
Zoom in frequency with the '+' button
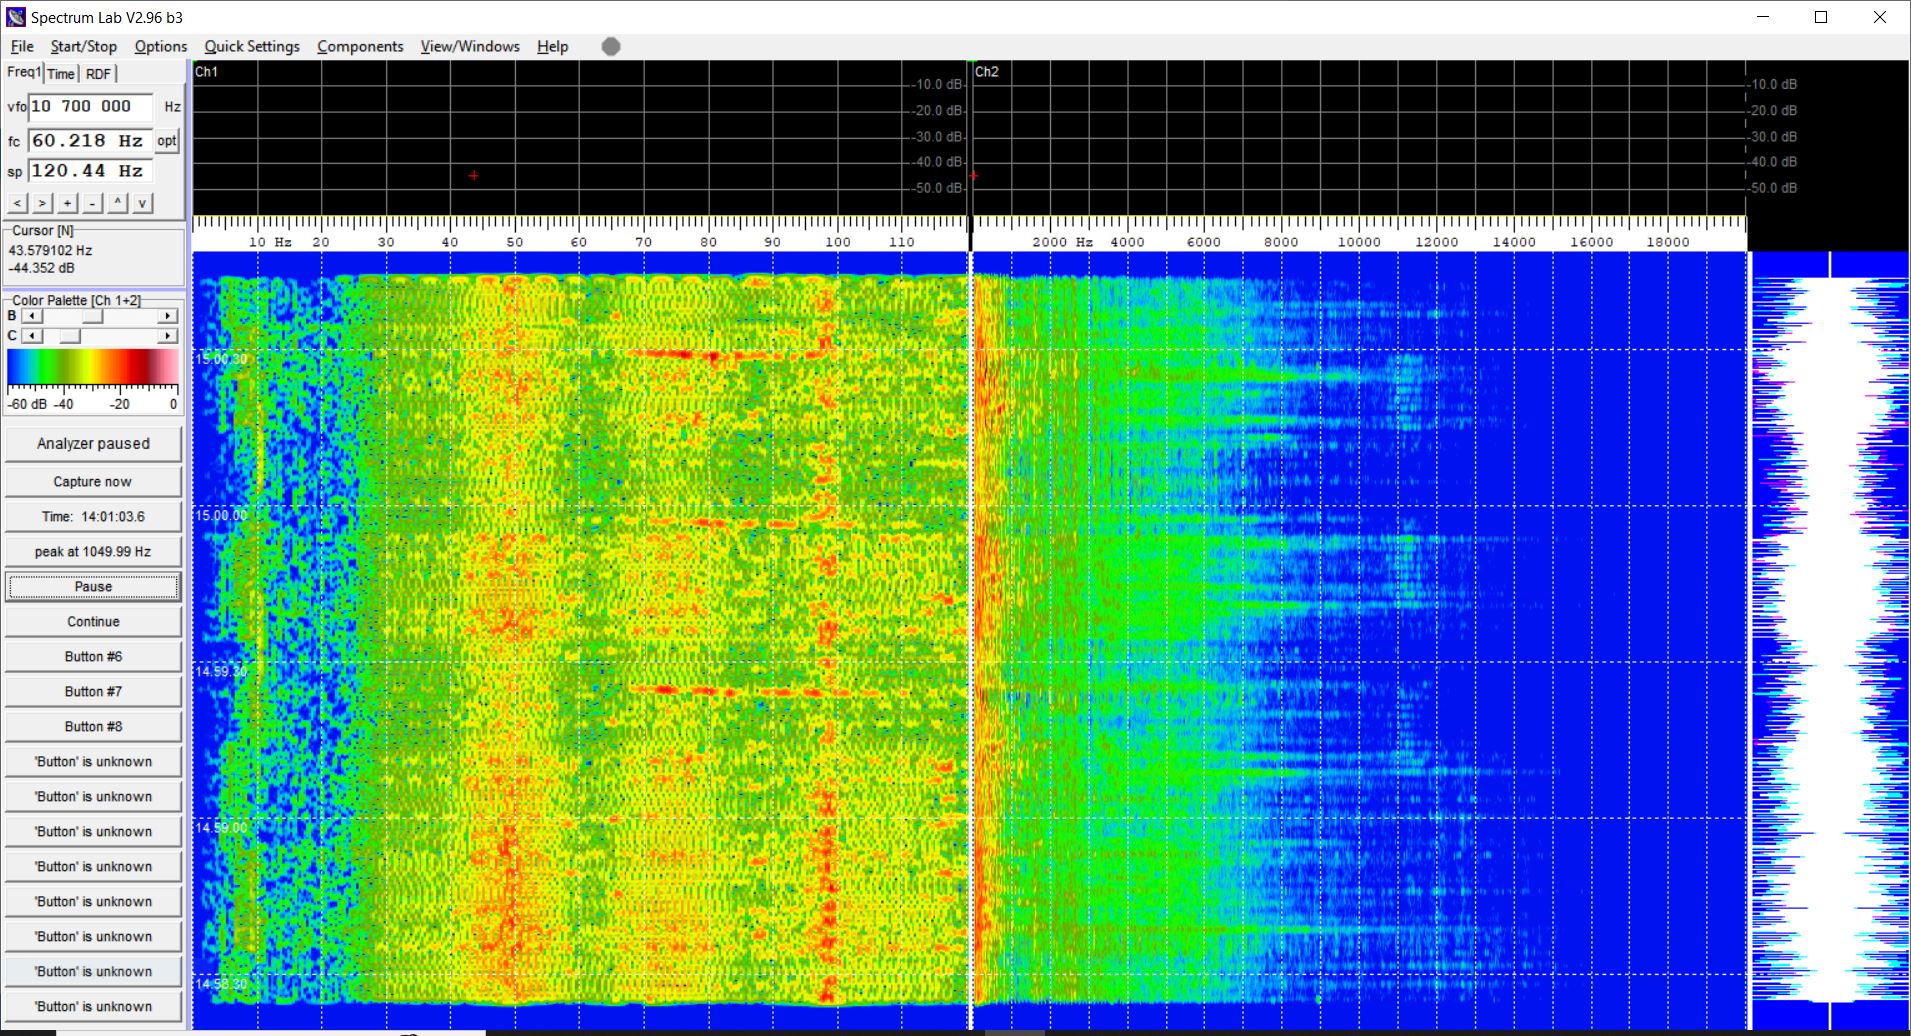68,203
